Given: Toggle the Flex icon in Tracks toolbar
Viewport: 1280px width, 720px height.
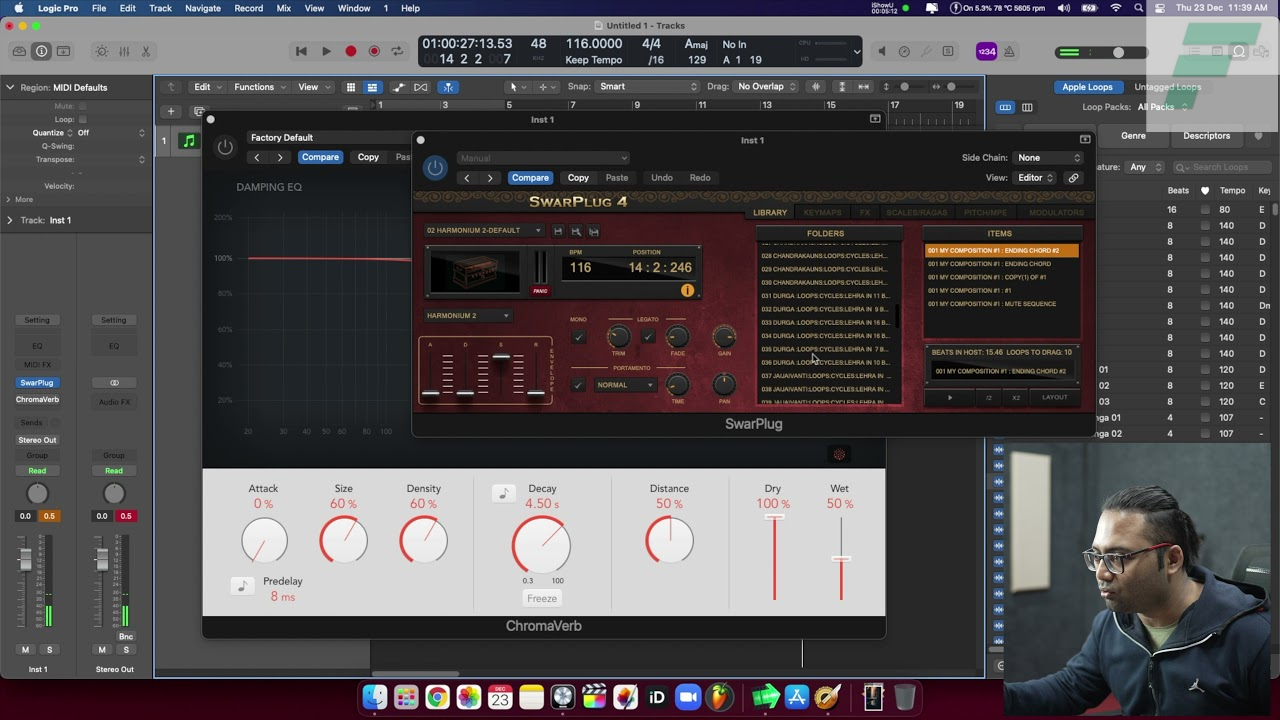Looking at the screenshot, I should pyautogui.click(x=419, y=87).
